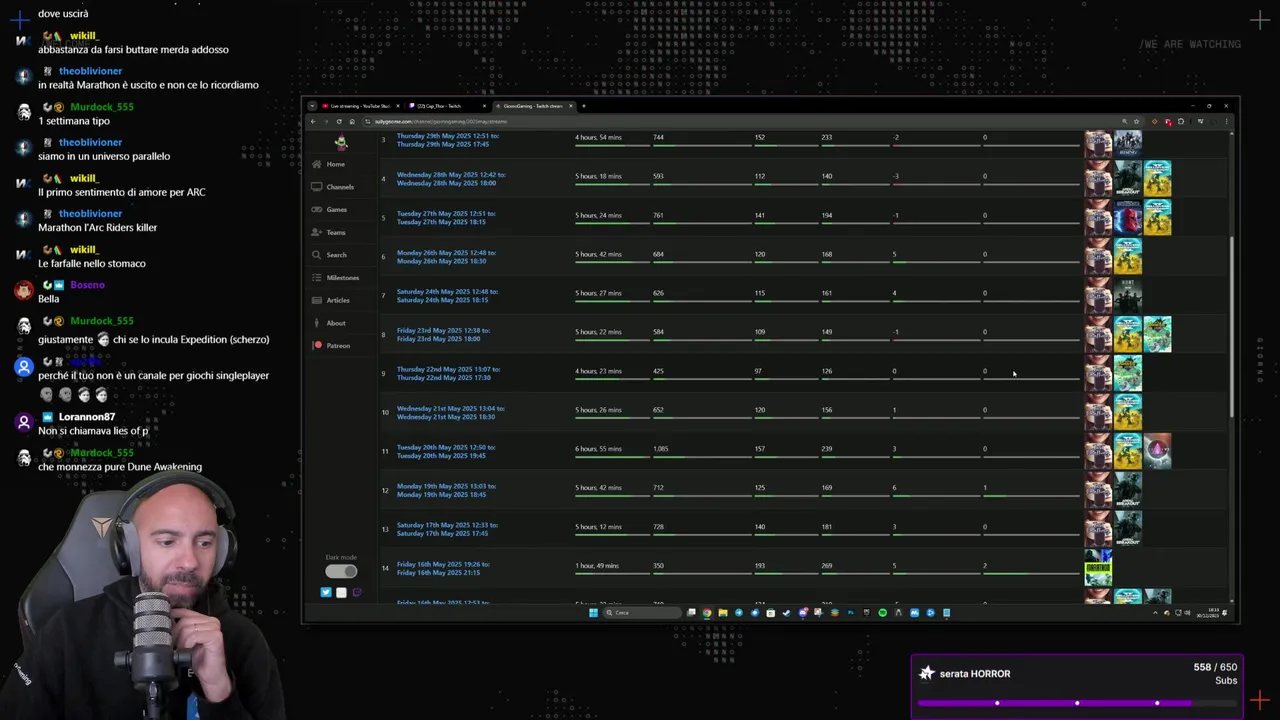
Task: Open About in the SullyGnome sidebar
Action: 328,323
